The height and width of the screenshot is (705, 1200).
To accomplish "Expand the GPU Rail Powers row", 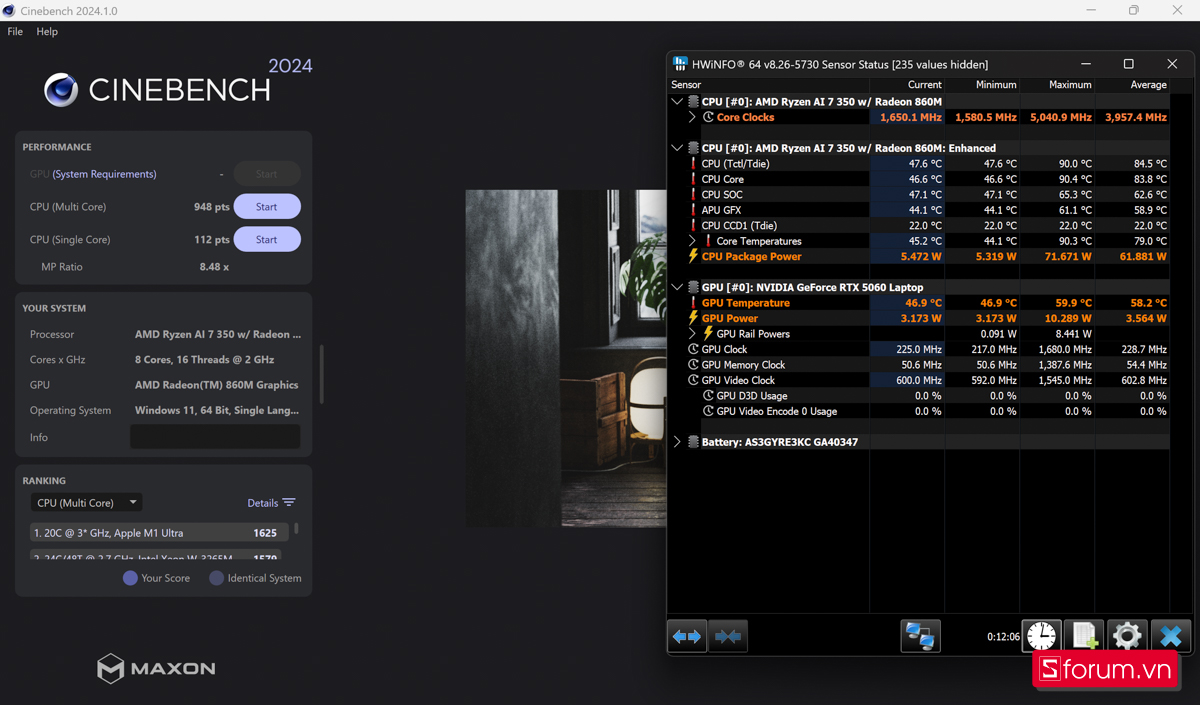I will [x=692, y=334].
